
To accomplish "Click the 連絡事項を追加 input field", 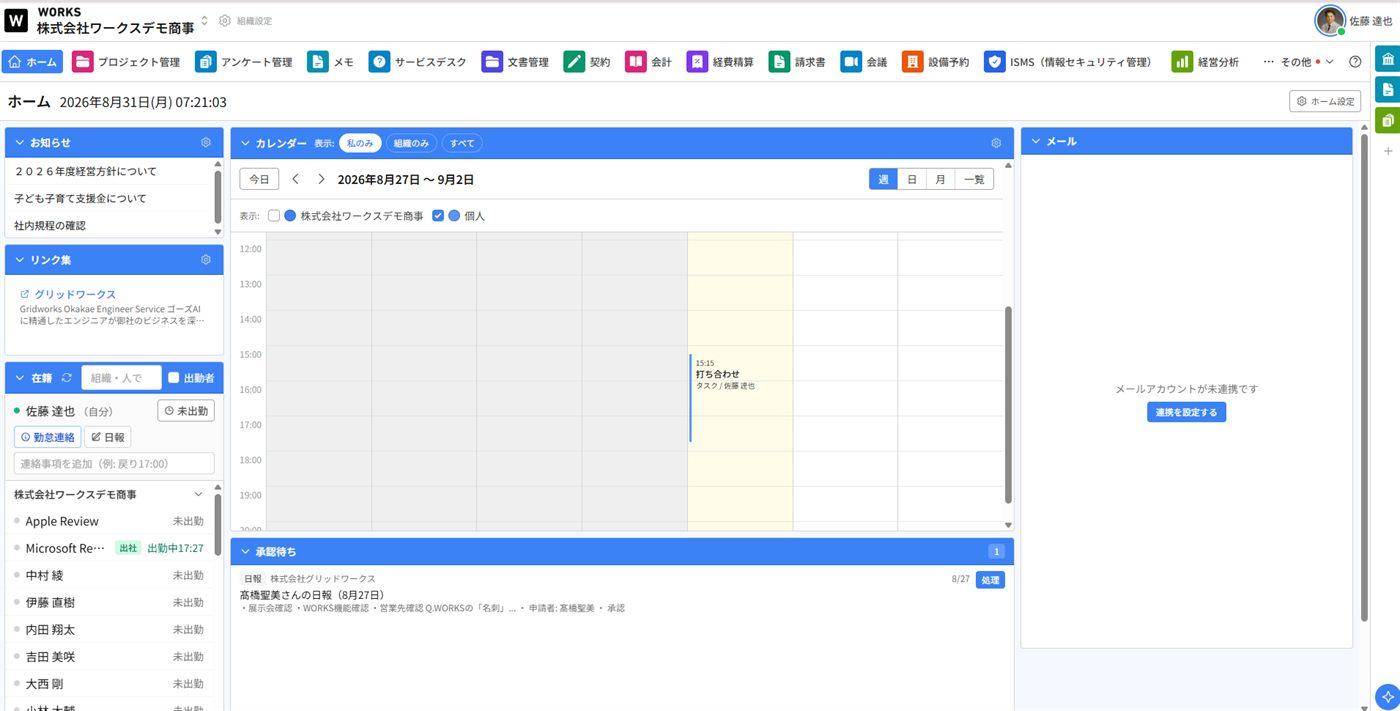I will pyautogui.click(x=114, y=464).
